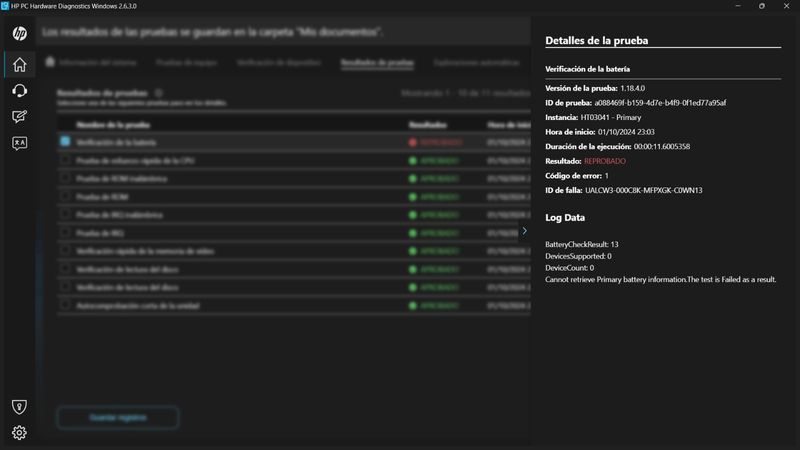Click failure ID UALCW3-000C8K-MFPXGK-C0WN13

click(x=643, y=190)
